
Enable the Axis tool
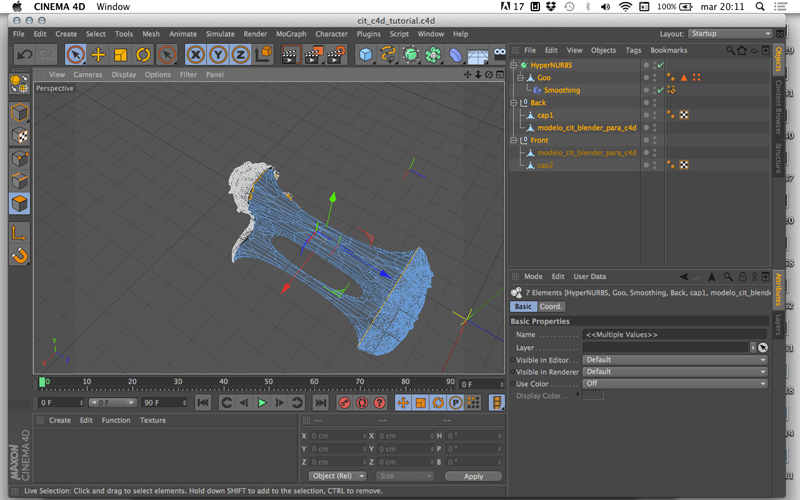coord(19,233)
